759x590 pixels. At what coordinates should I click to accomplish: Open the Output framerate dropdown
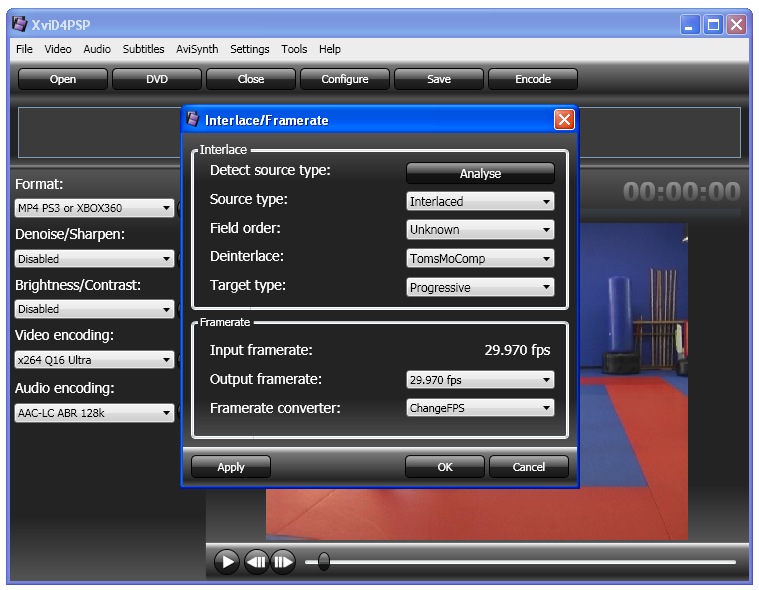480,380
